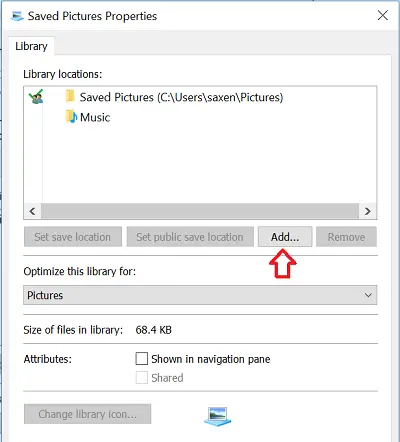
Task: Click the Add... button
Action: point(285,237)
